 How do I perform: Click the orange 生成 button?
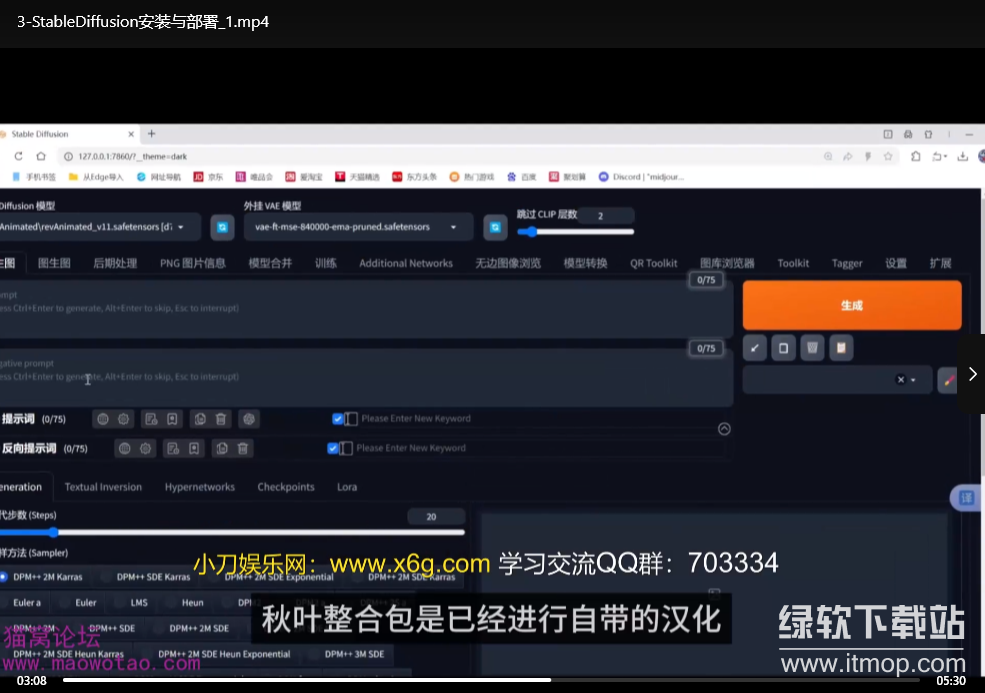[852, 305]
